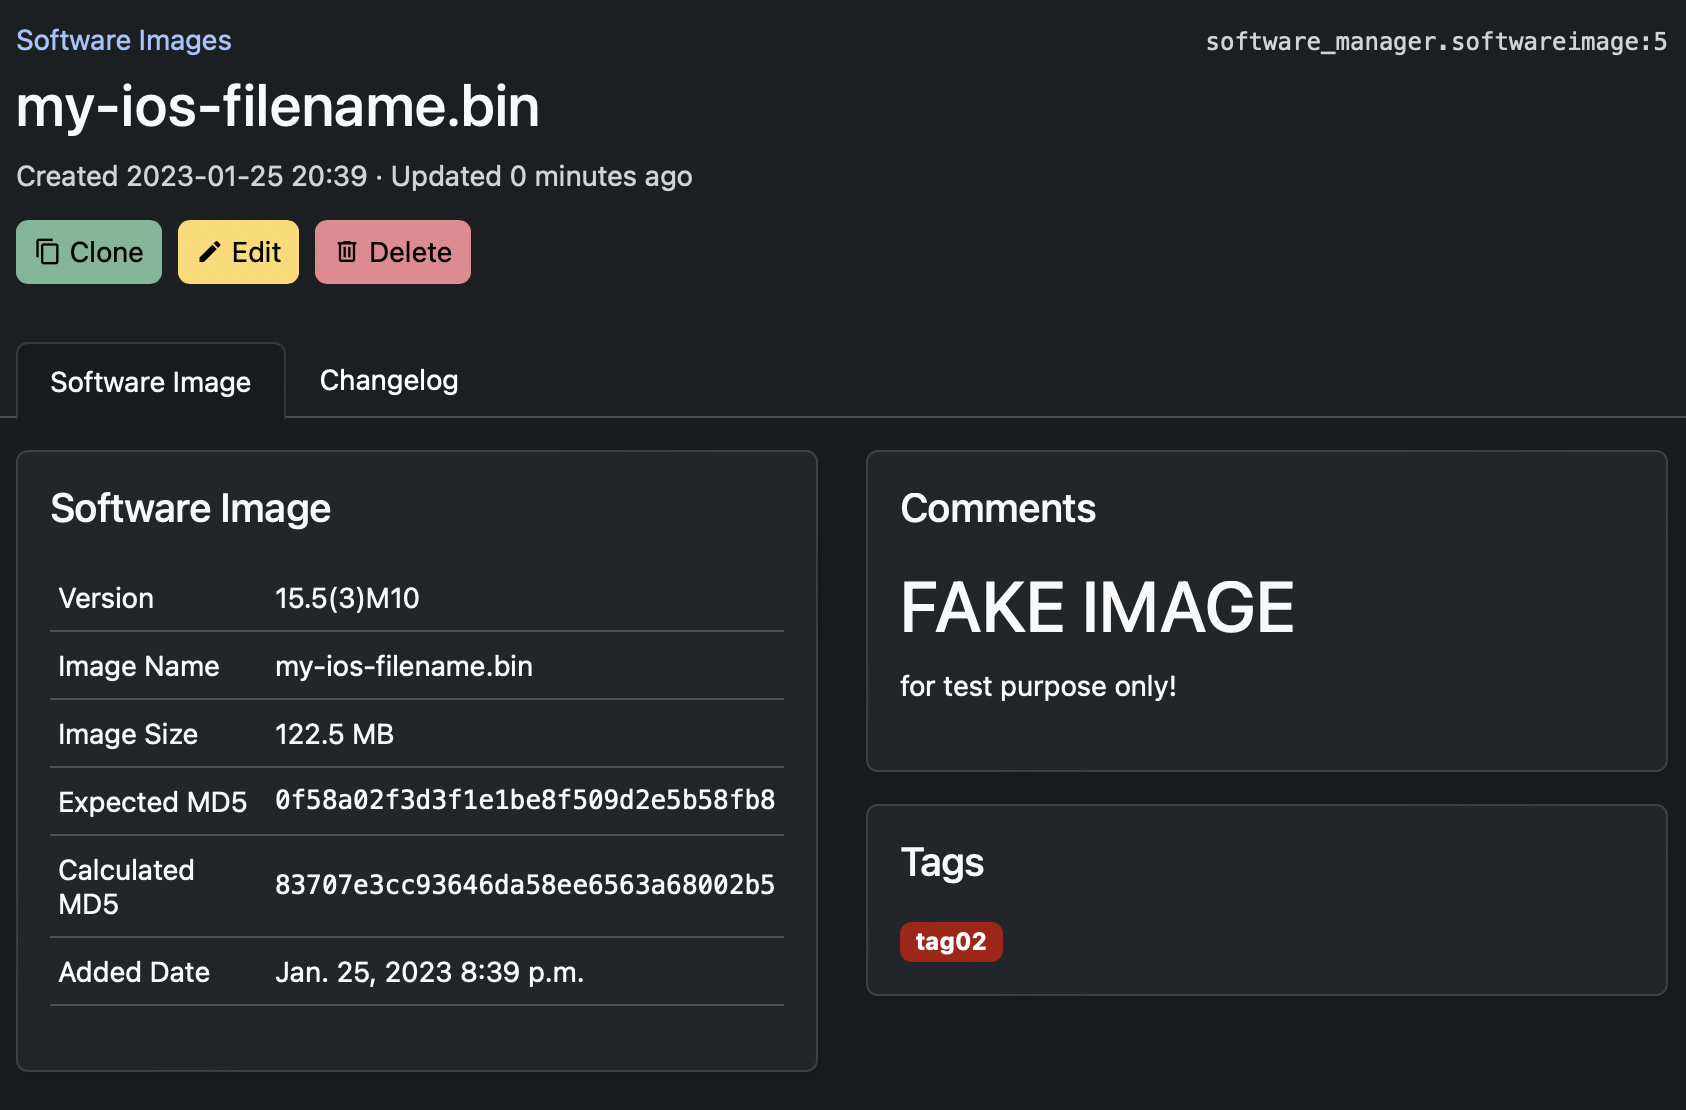Click the trash icon in Delete button
This screenshot has width=1686, height=1110.
347,252
